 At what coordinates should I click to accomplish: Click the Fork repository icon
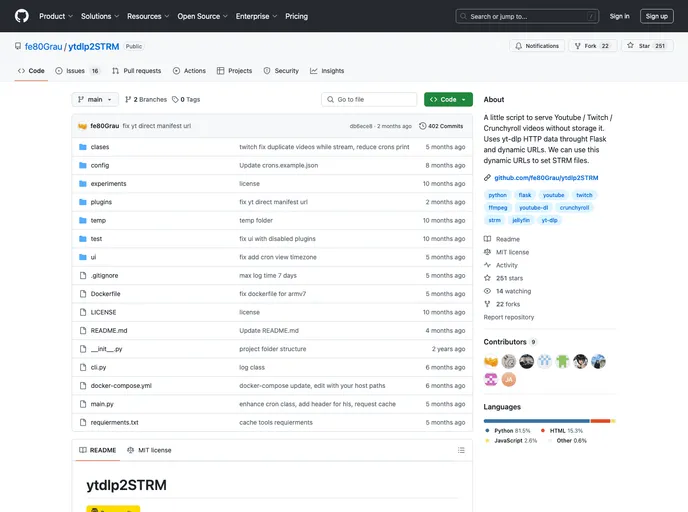coord(577,46)
